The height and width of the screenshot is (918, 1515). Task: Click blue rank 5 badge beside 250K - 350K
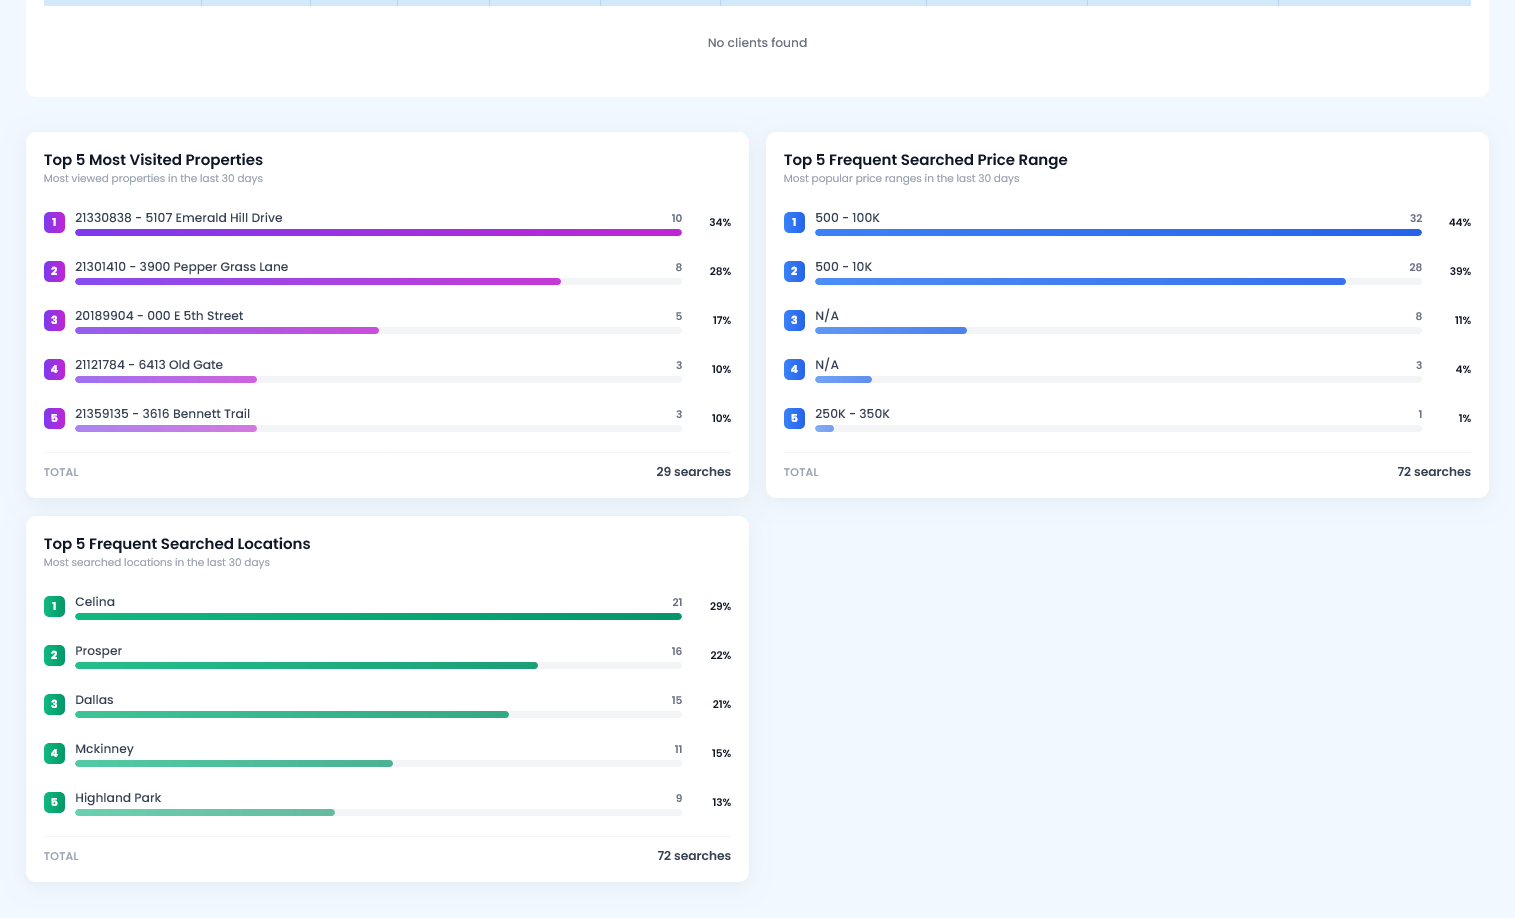click(794, 418)
